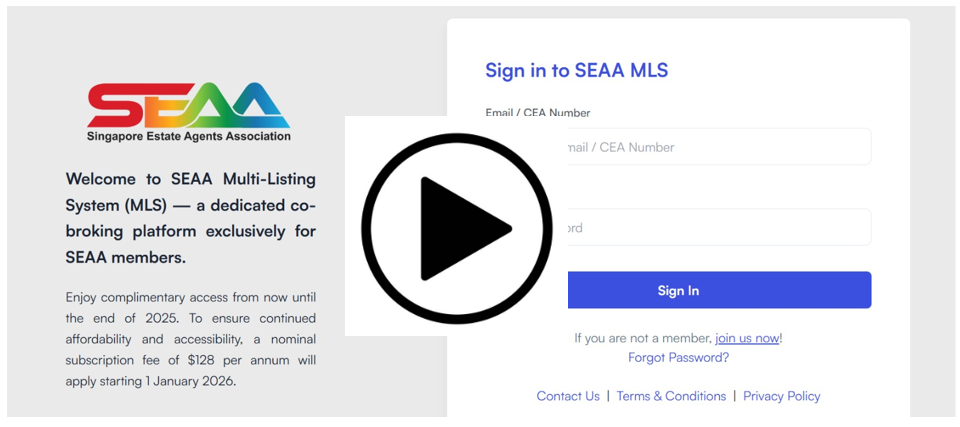The width and height of the screenshot is (960, 427).
Task: Open the Terms & Conditions link
Action: point(671,396)
